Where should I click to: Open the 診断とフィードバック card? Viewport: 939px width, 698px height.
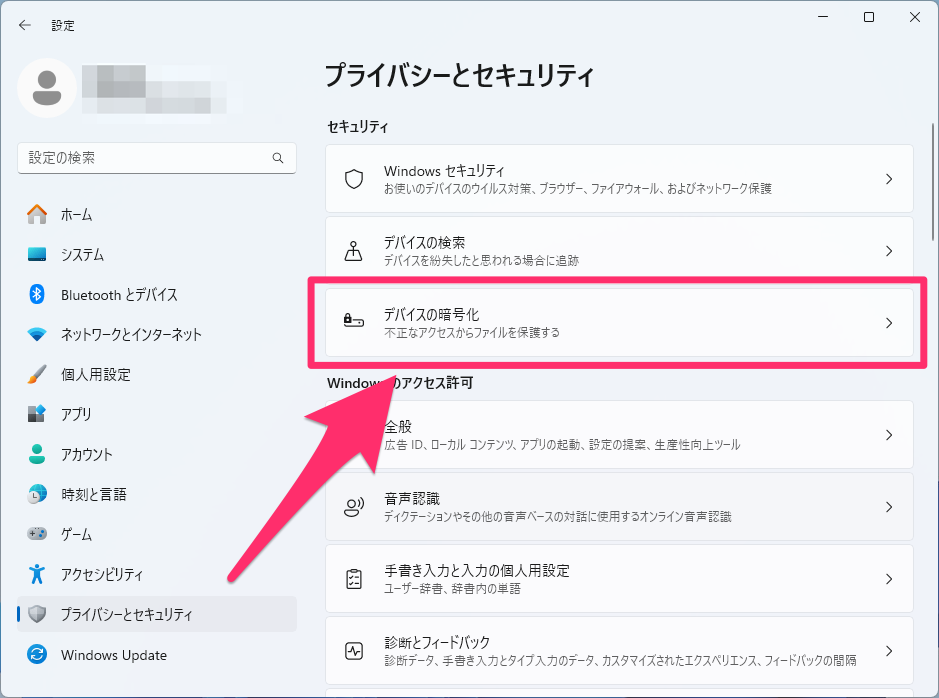coord(619,651)
